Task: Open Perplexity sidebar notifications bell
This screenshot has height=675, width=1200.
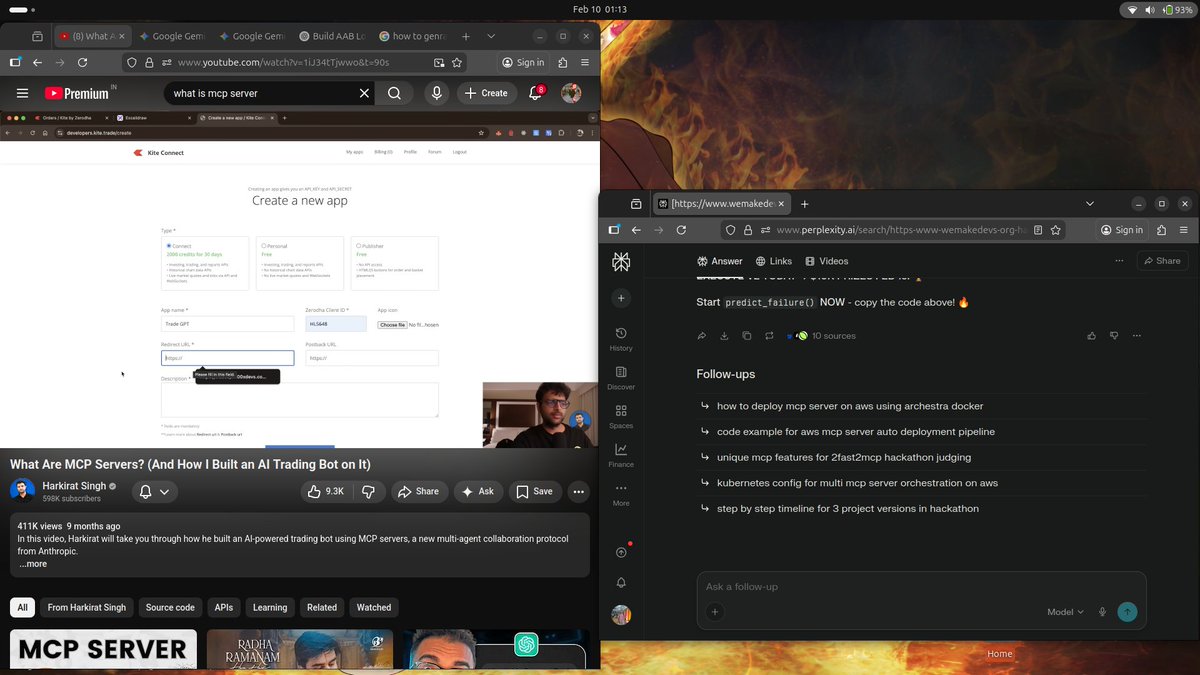Action: coord(621,582)
